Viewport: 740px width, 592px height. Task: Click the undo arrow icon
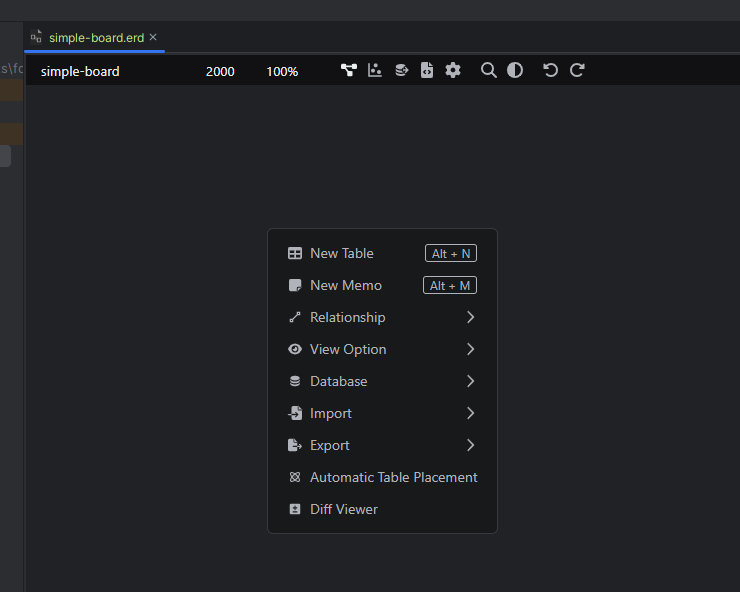[550, 70]
